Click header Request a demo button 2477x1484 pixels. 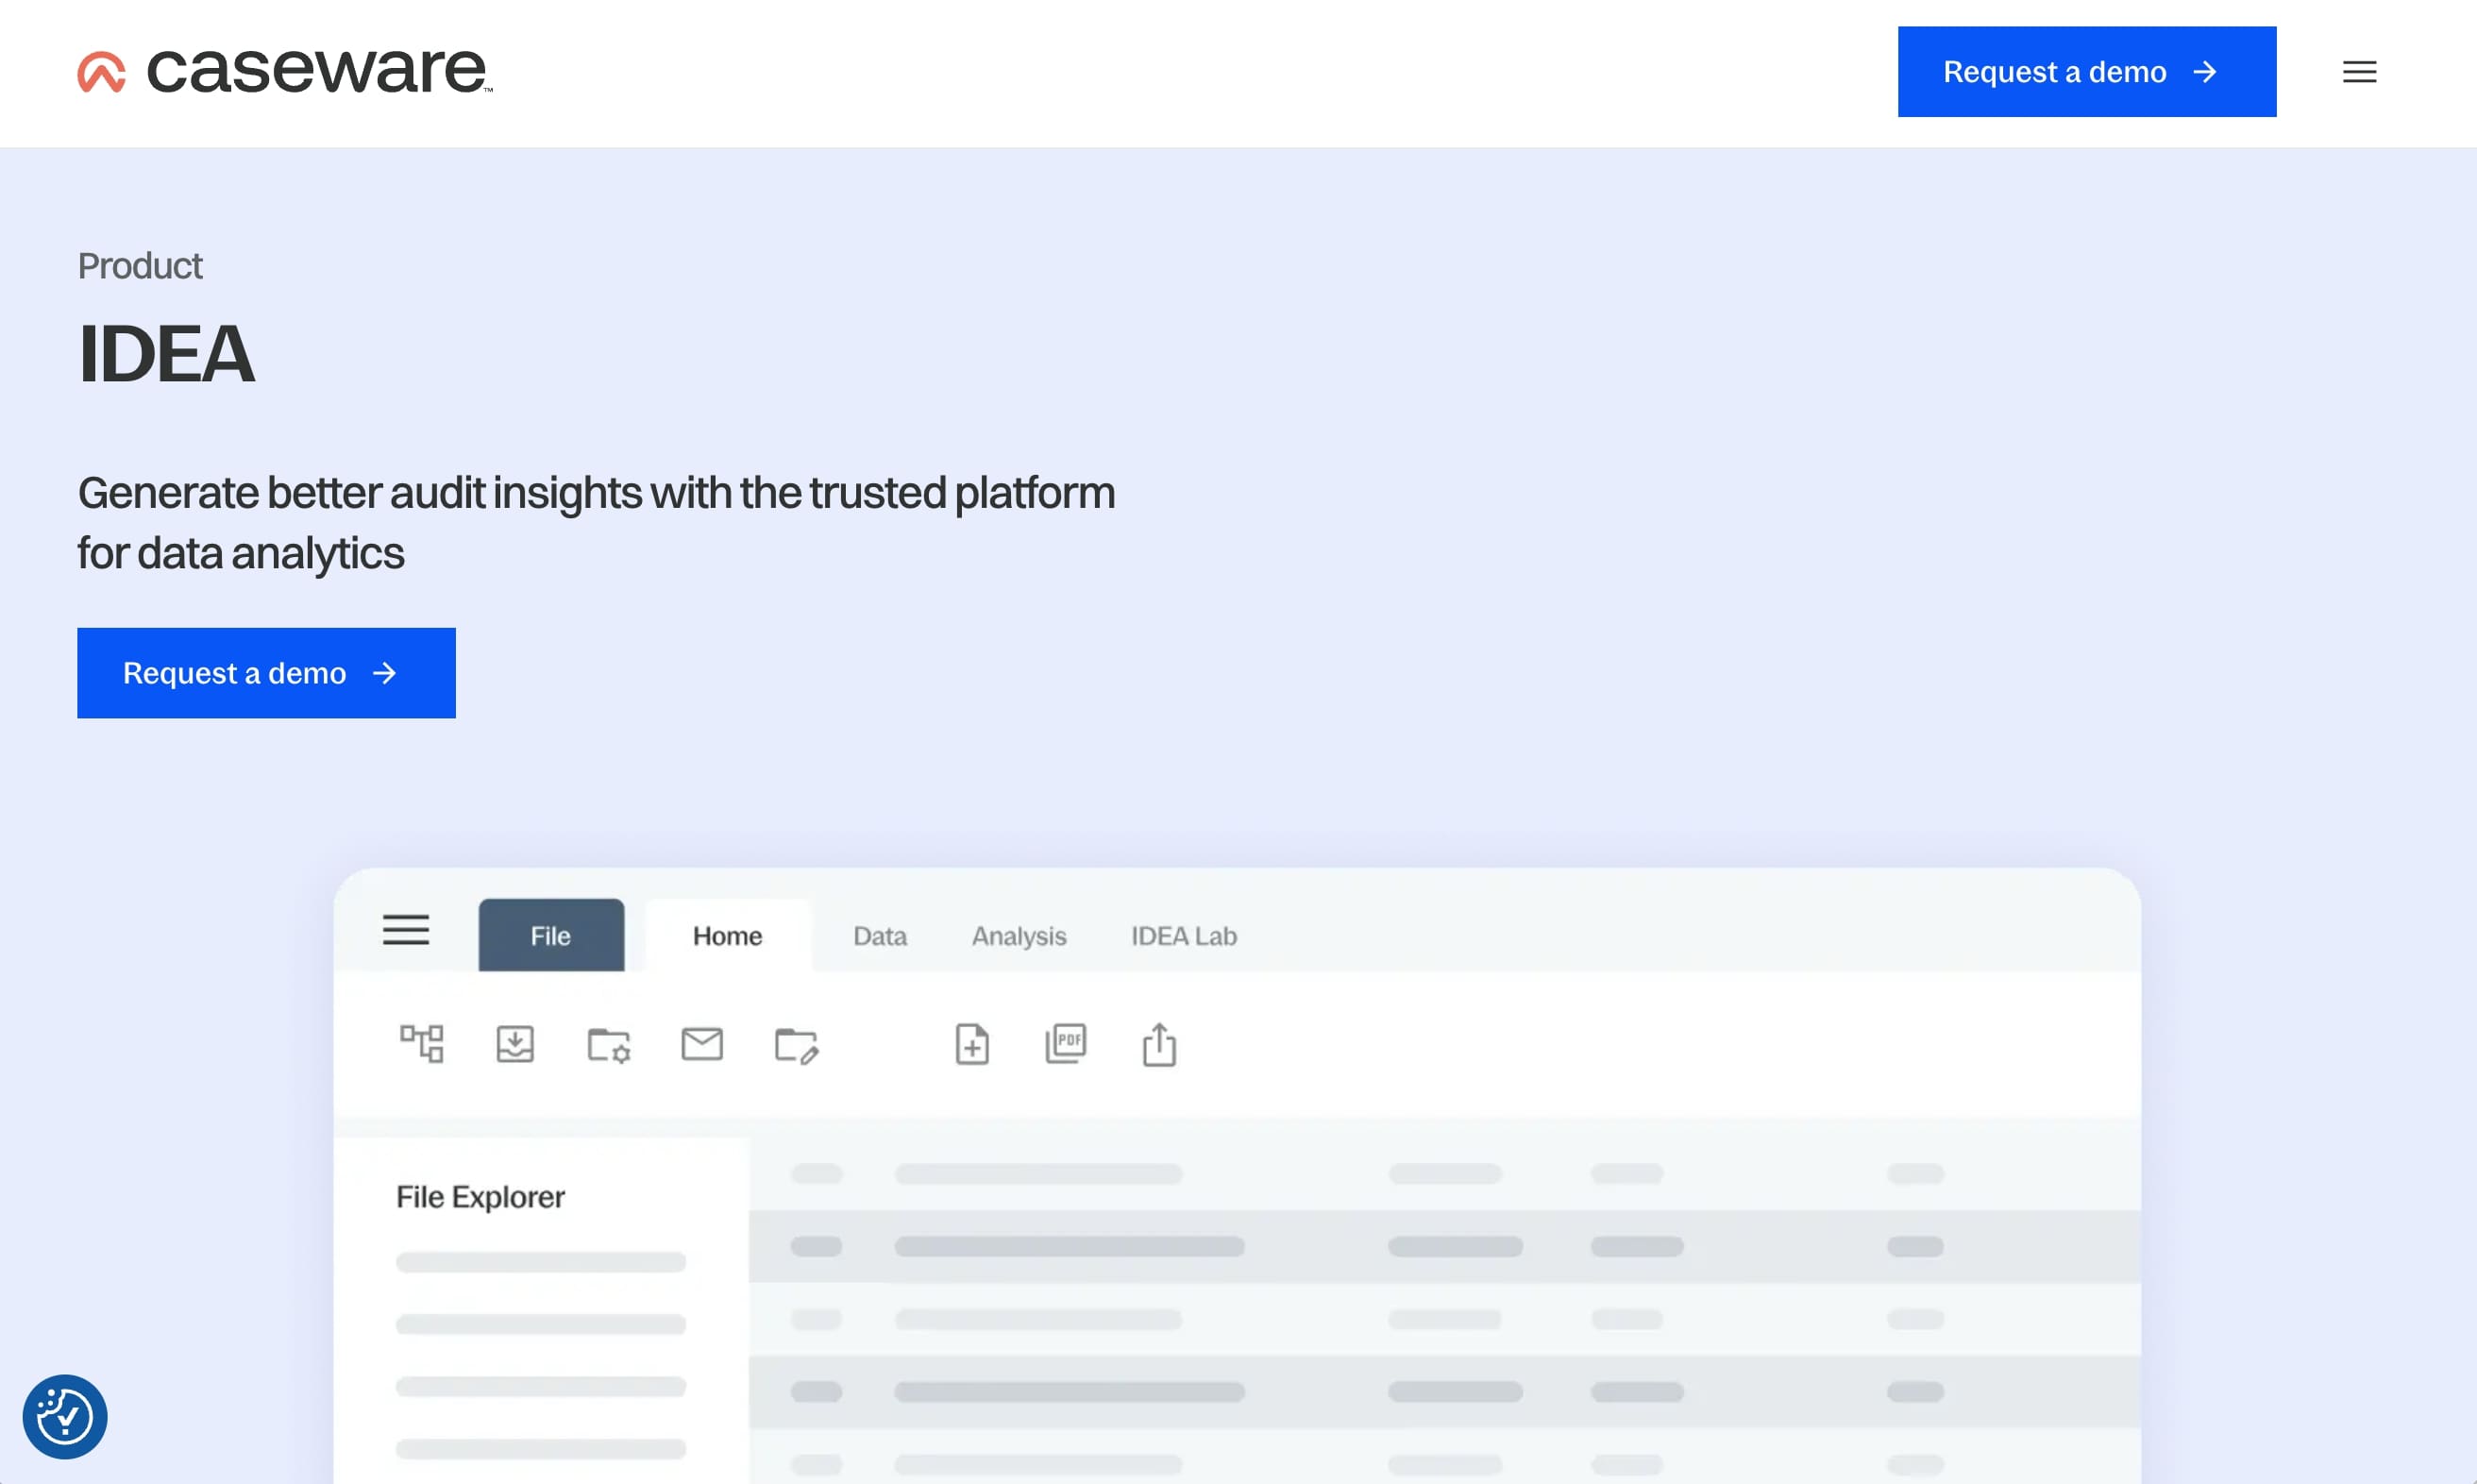(x=2086, y=72)
